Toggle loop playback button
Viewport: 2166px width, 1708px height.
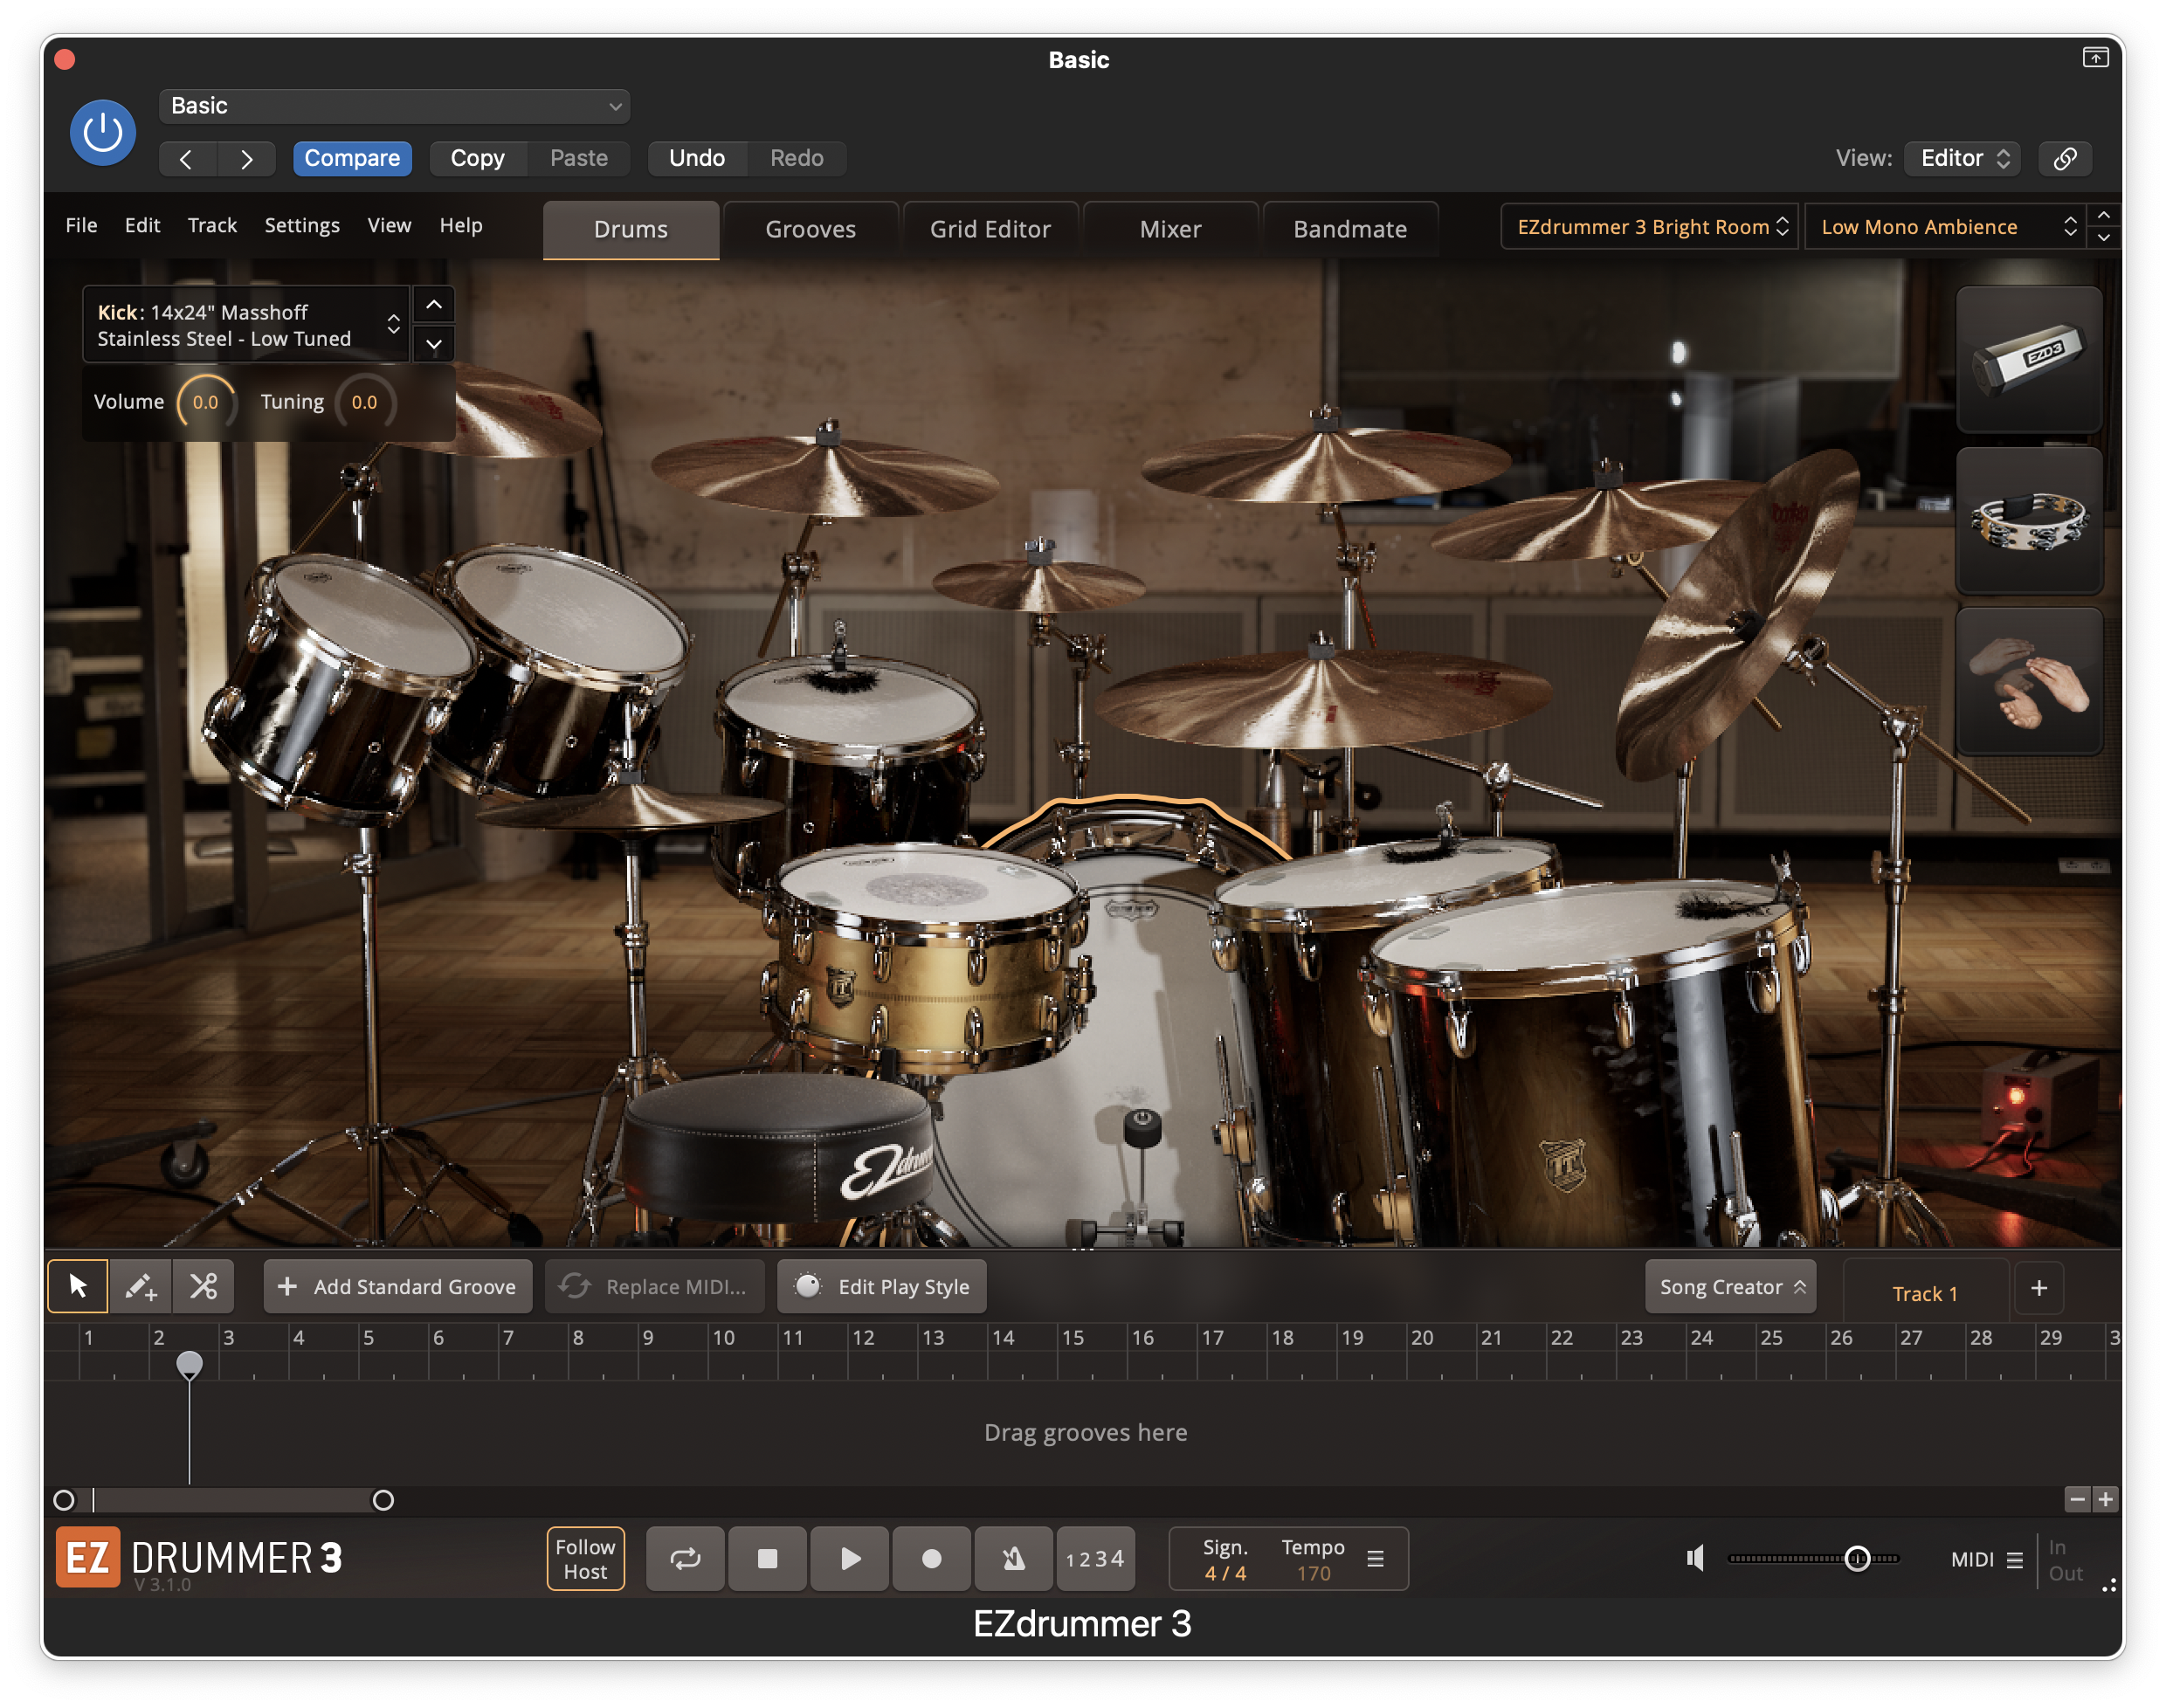point(685,1558)
